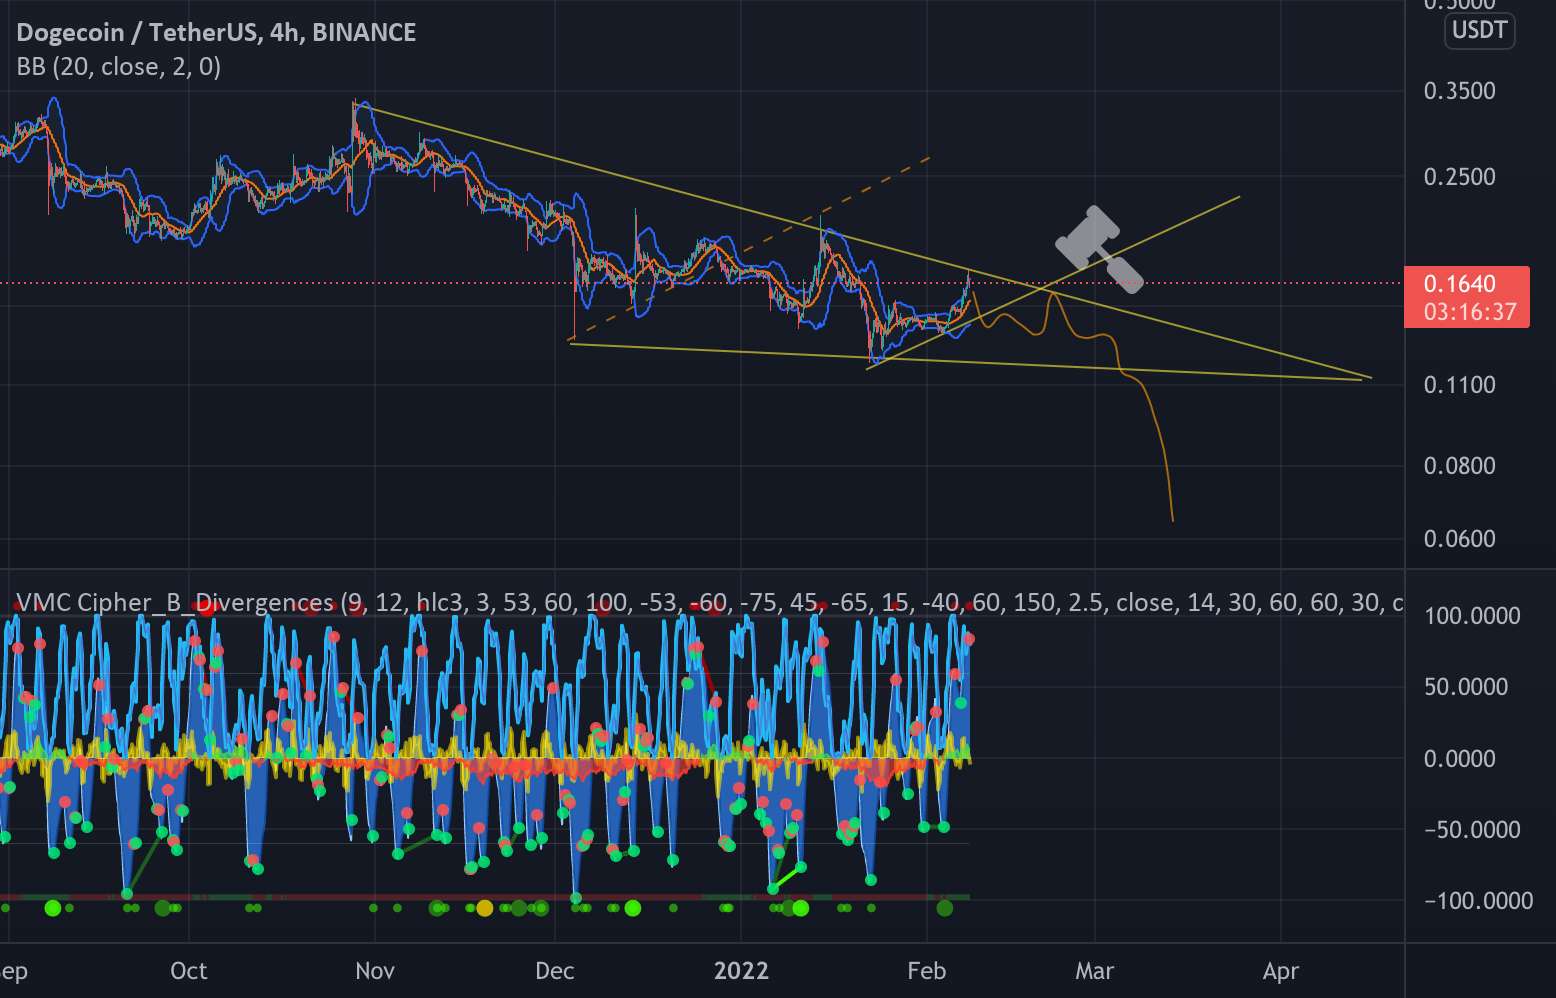
Task: Click the 0.1100 price axis label
Action: click(1459, 385)
